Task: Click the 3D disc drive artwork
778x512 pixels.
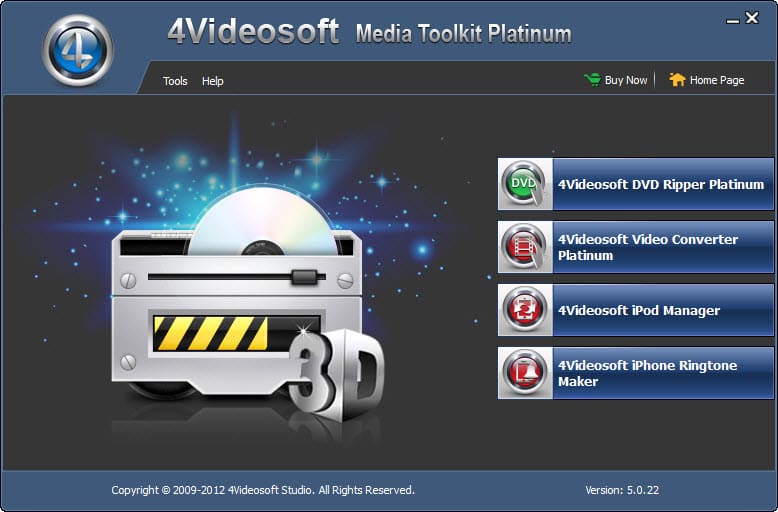Action: [x=248, y=303]
